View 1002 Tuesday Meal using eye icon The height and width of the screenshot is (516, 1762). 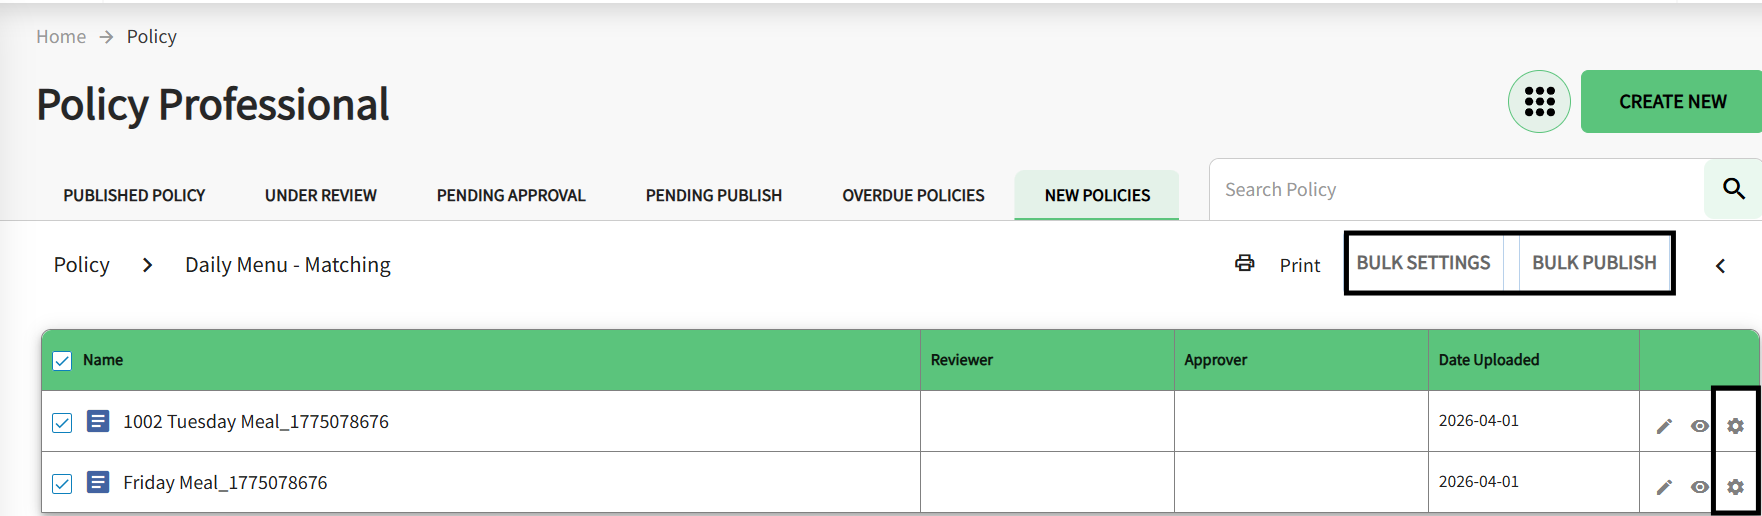(x=1699, y=426)
